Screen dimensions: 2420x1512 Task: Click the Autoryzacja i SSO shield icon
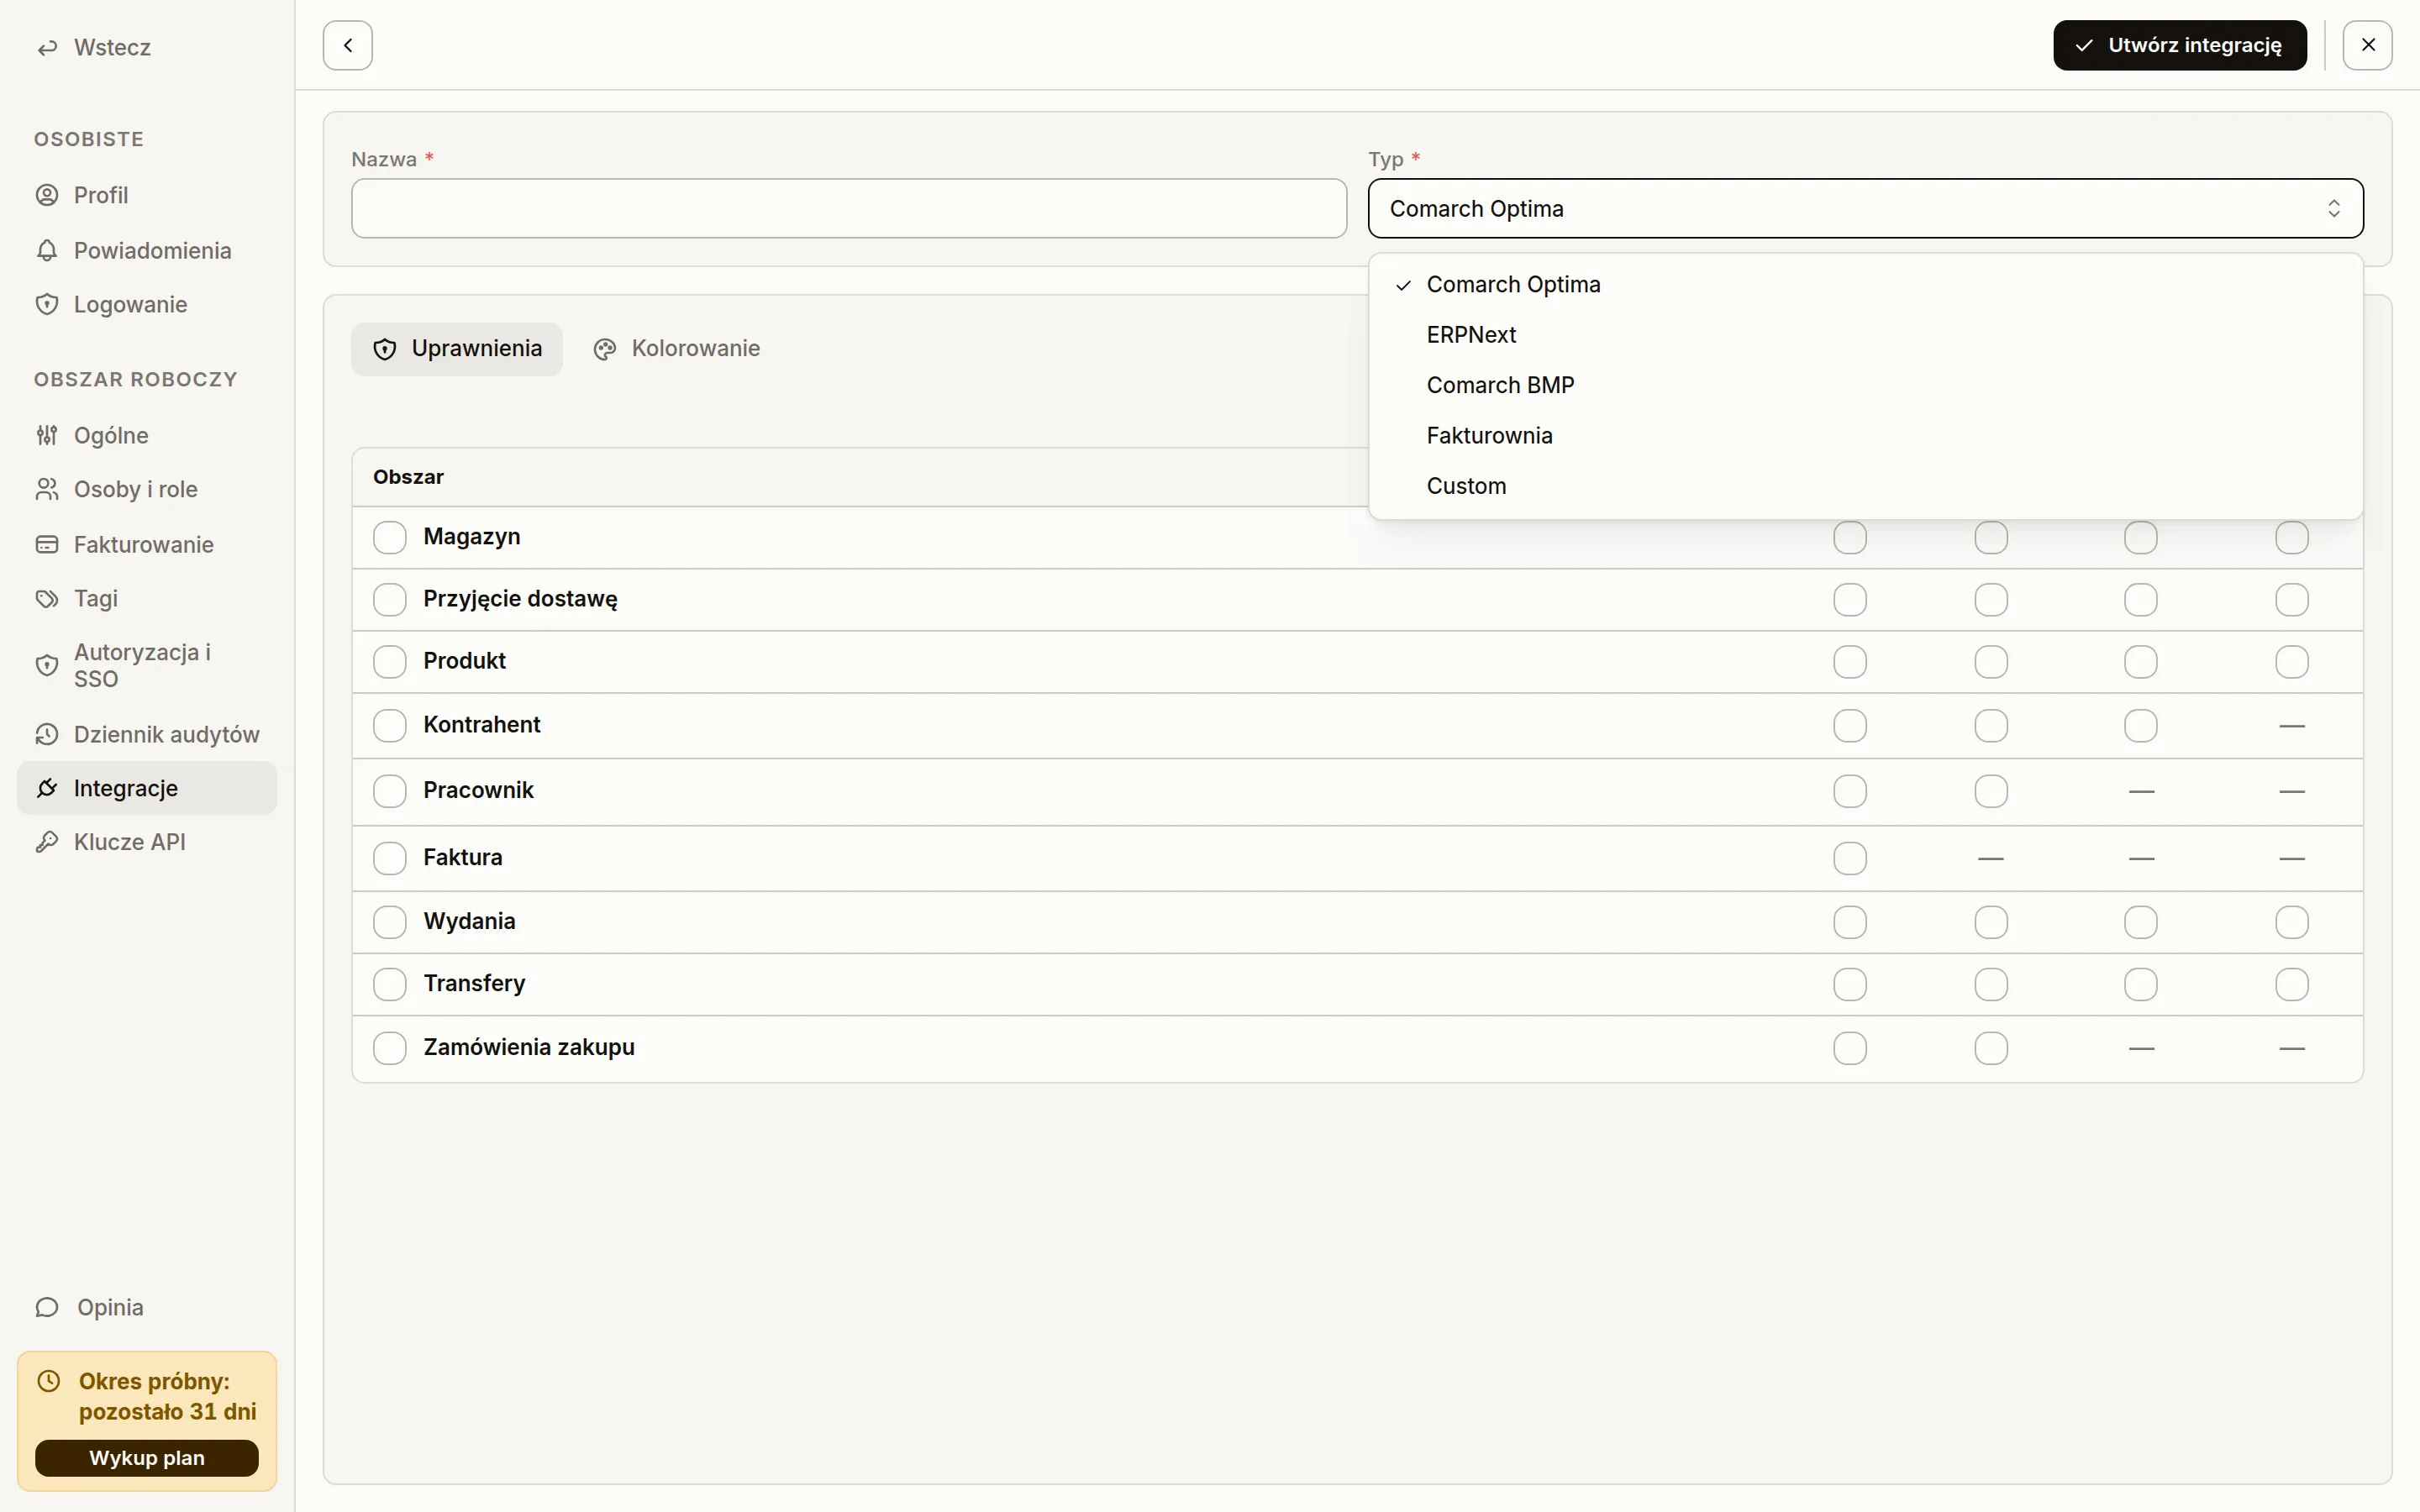47,665
